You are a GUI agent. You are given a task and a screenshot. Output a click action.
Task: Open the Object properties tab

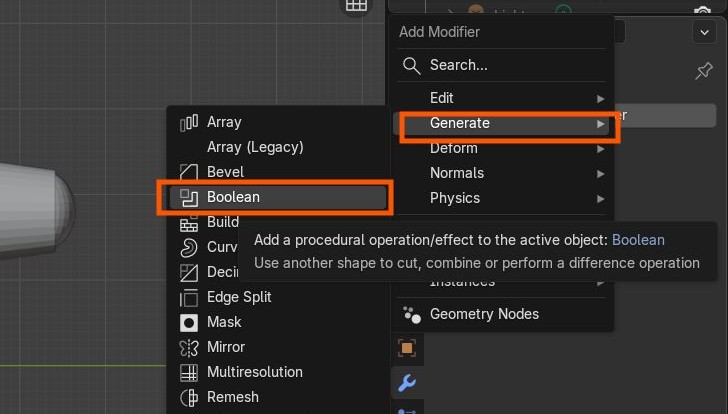pyautogui.click(x=406, y=348)
